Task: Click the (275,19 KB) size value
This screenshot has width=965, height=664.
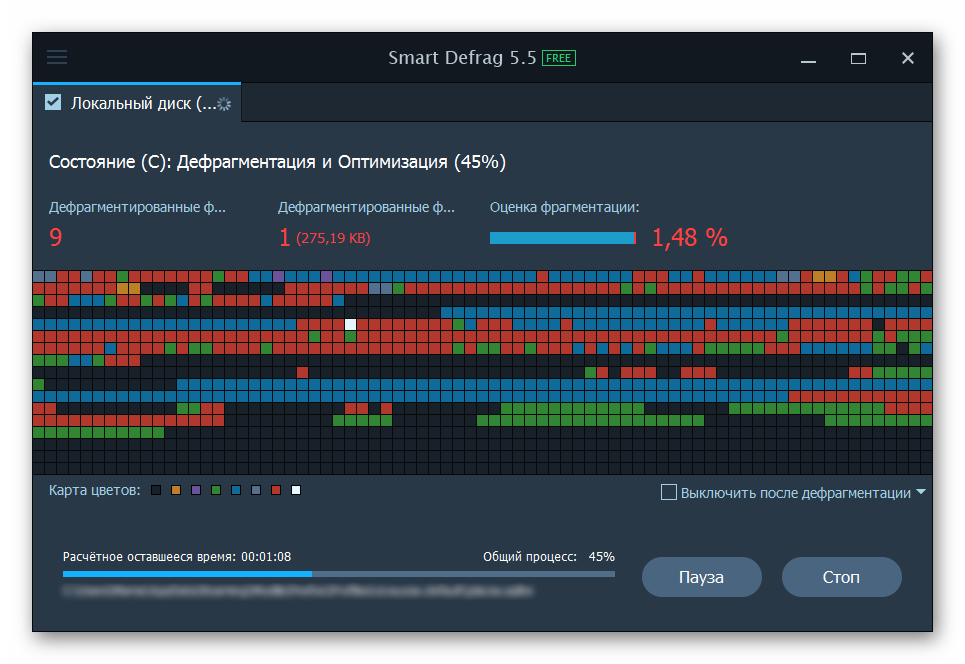Action: click(x=333, y=238)
